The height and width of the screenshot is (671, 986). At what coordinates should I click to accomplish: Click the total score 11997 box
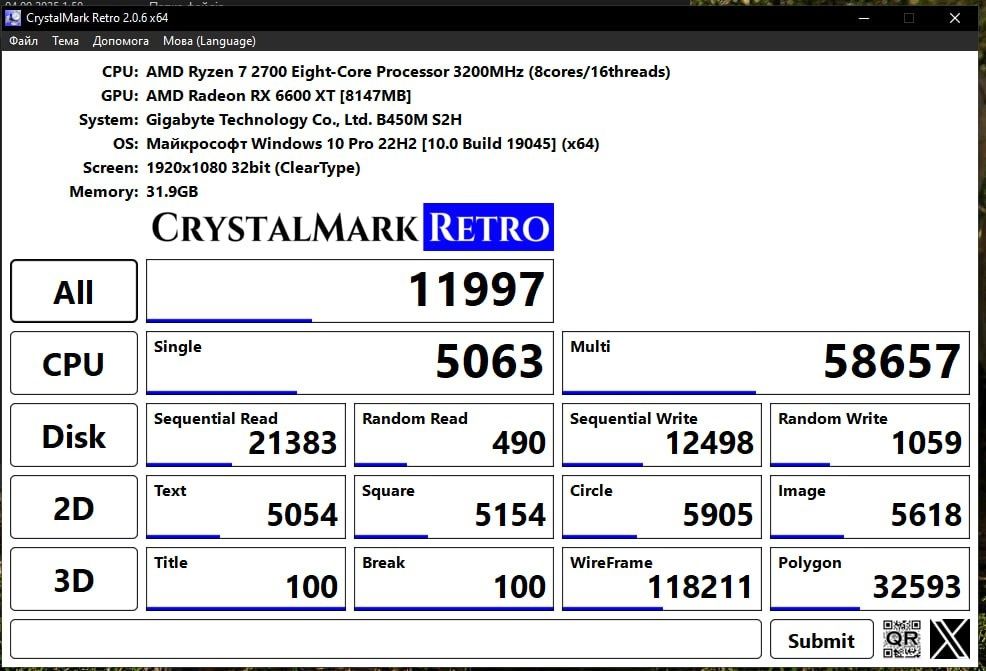click(x=350, y=291)
